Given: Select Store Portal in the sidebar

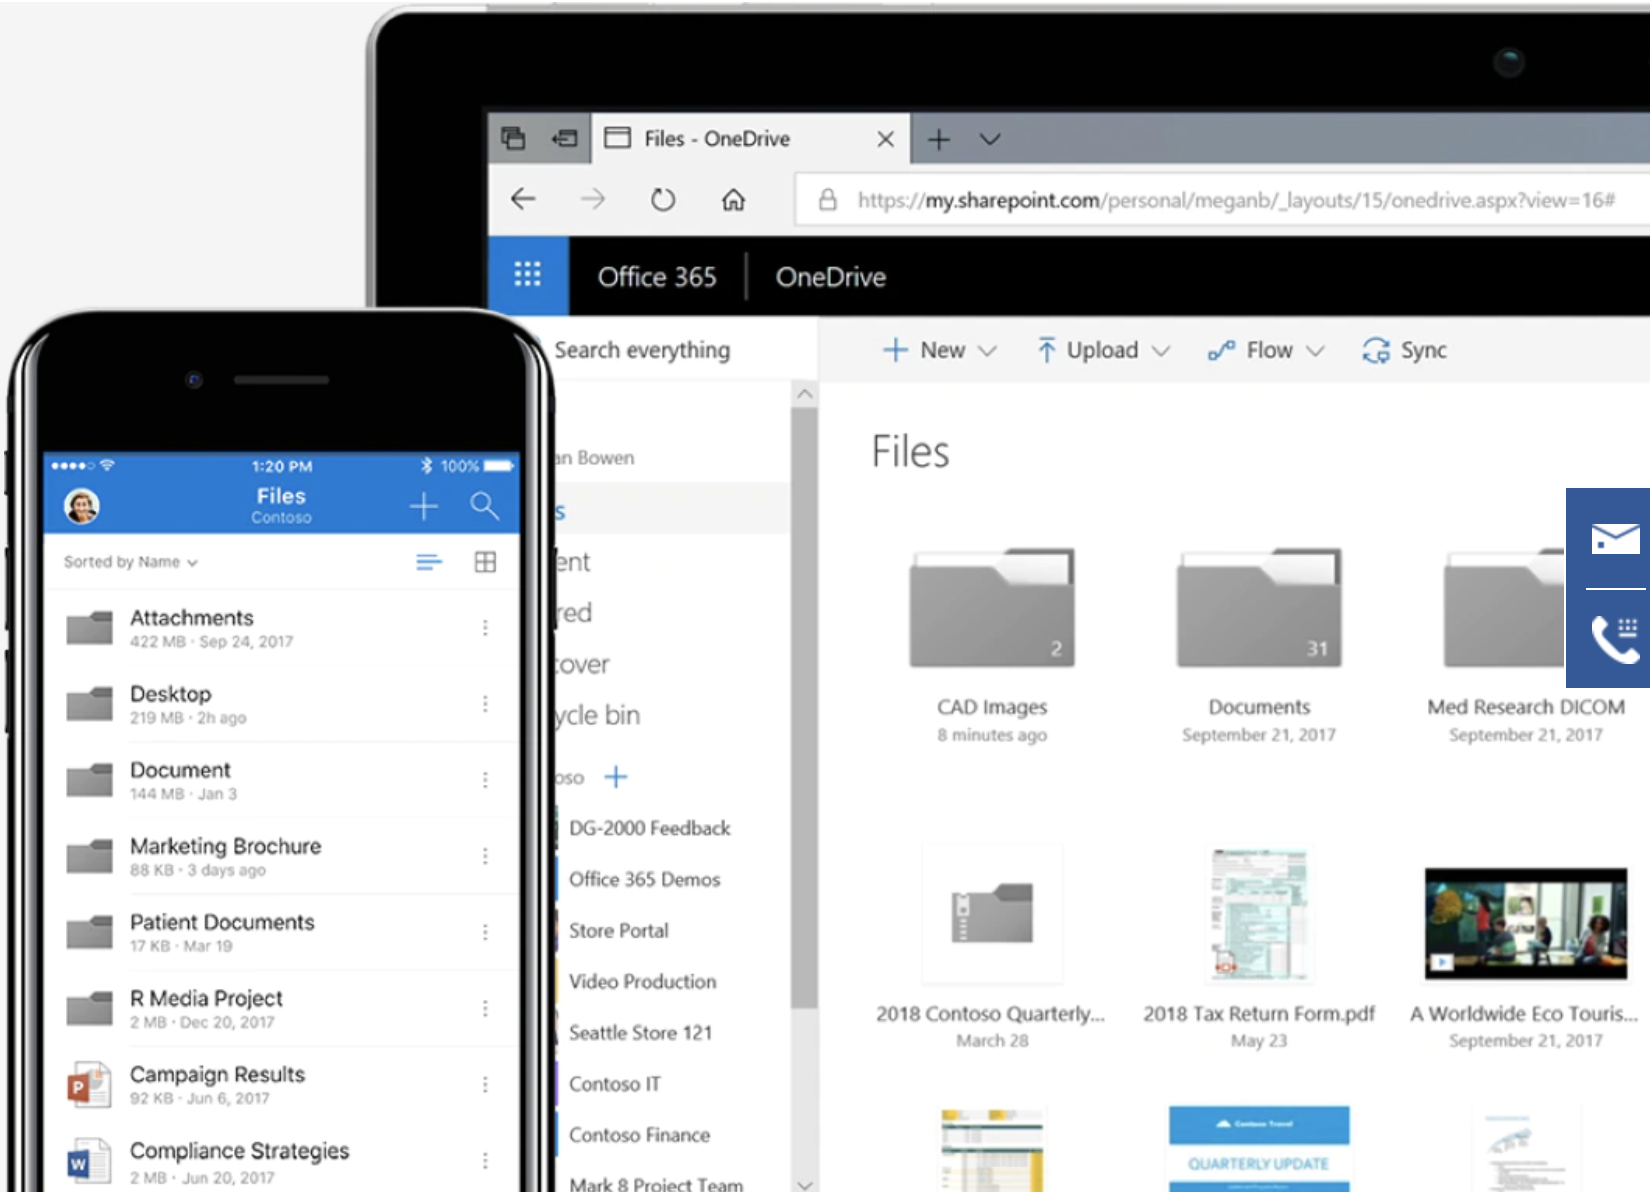Looking at the screenshot, I should [x=618, y=930].
